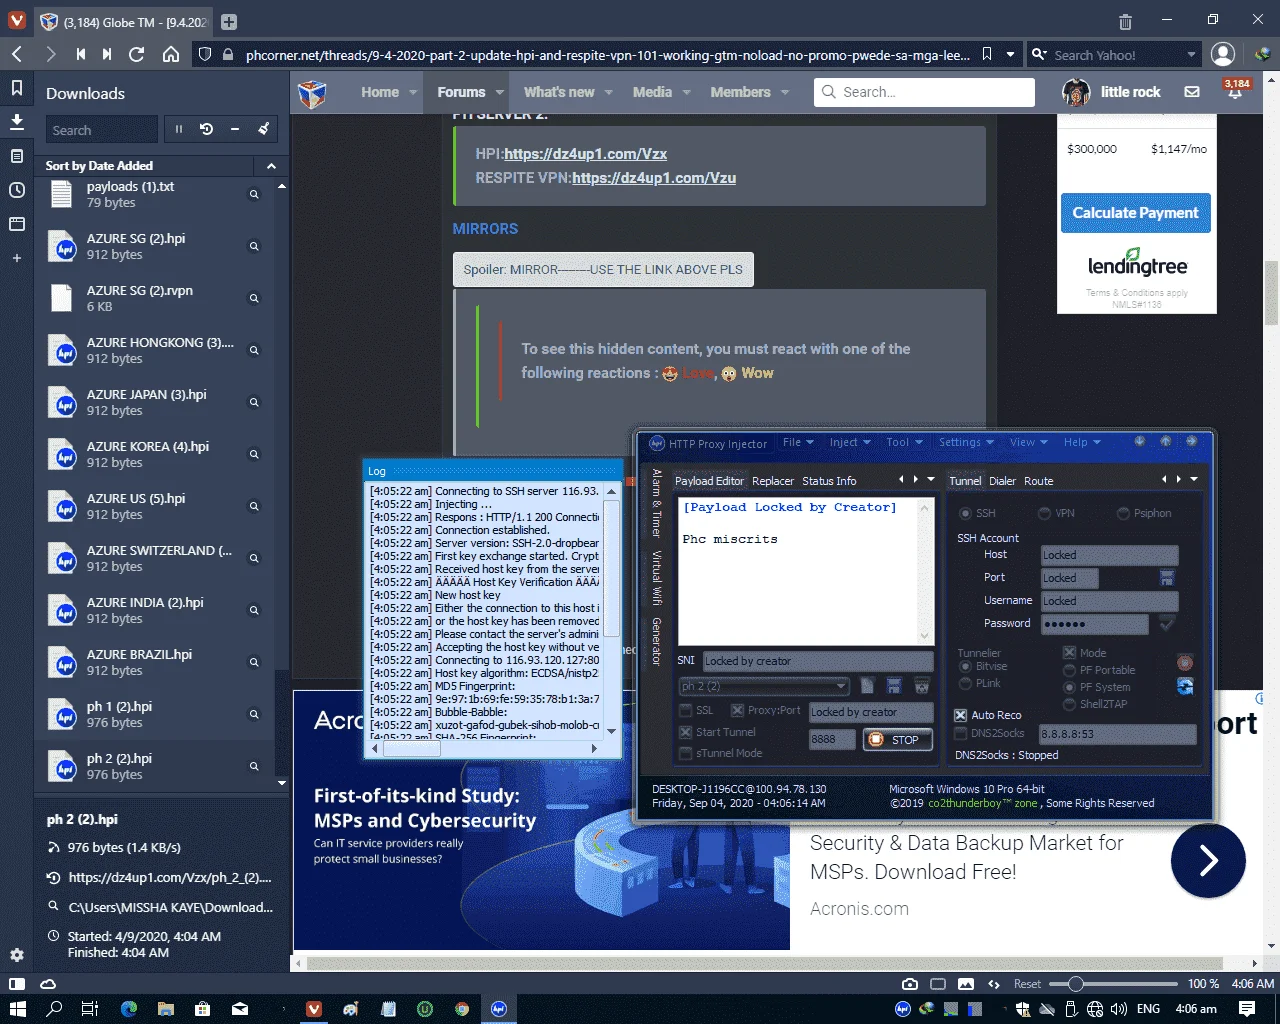This screenshot has height=1024, width=1280.
Task: Choose the PLink tunnelier option
Action: (x=966, y=684)
